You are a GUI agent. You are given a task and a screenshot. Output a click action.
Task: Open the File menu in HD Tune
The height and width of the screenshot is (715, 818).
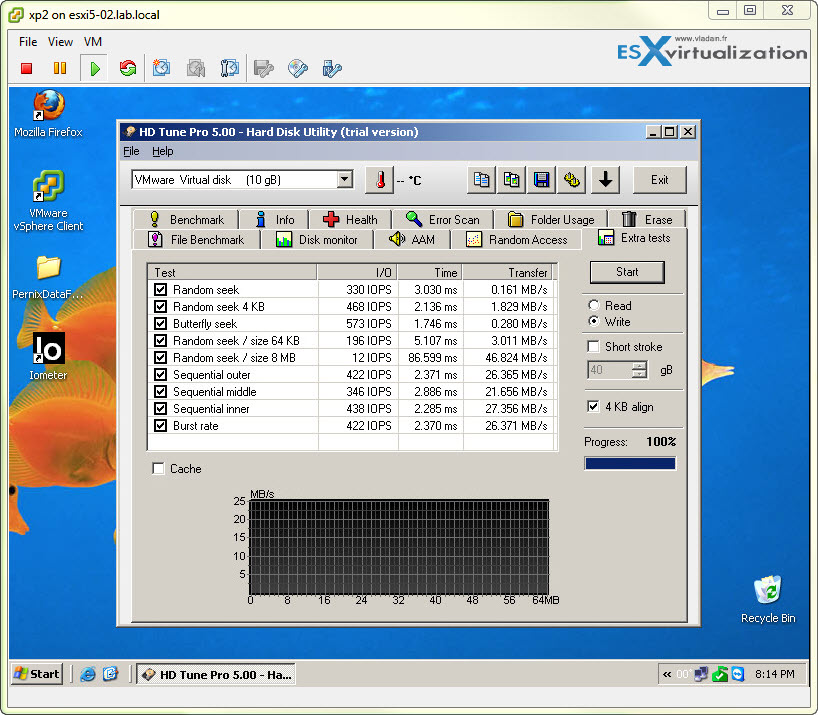pos(131,151)
